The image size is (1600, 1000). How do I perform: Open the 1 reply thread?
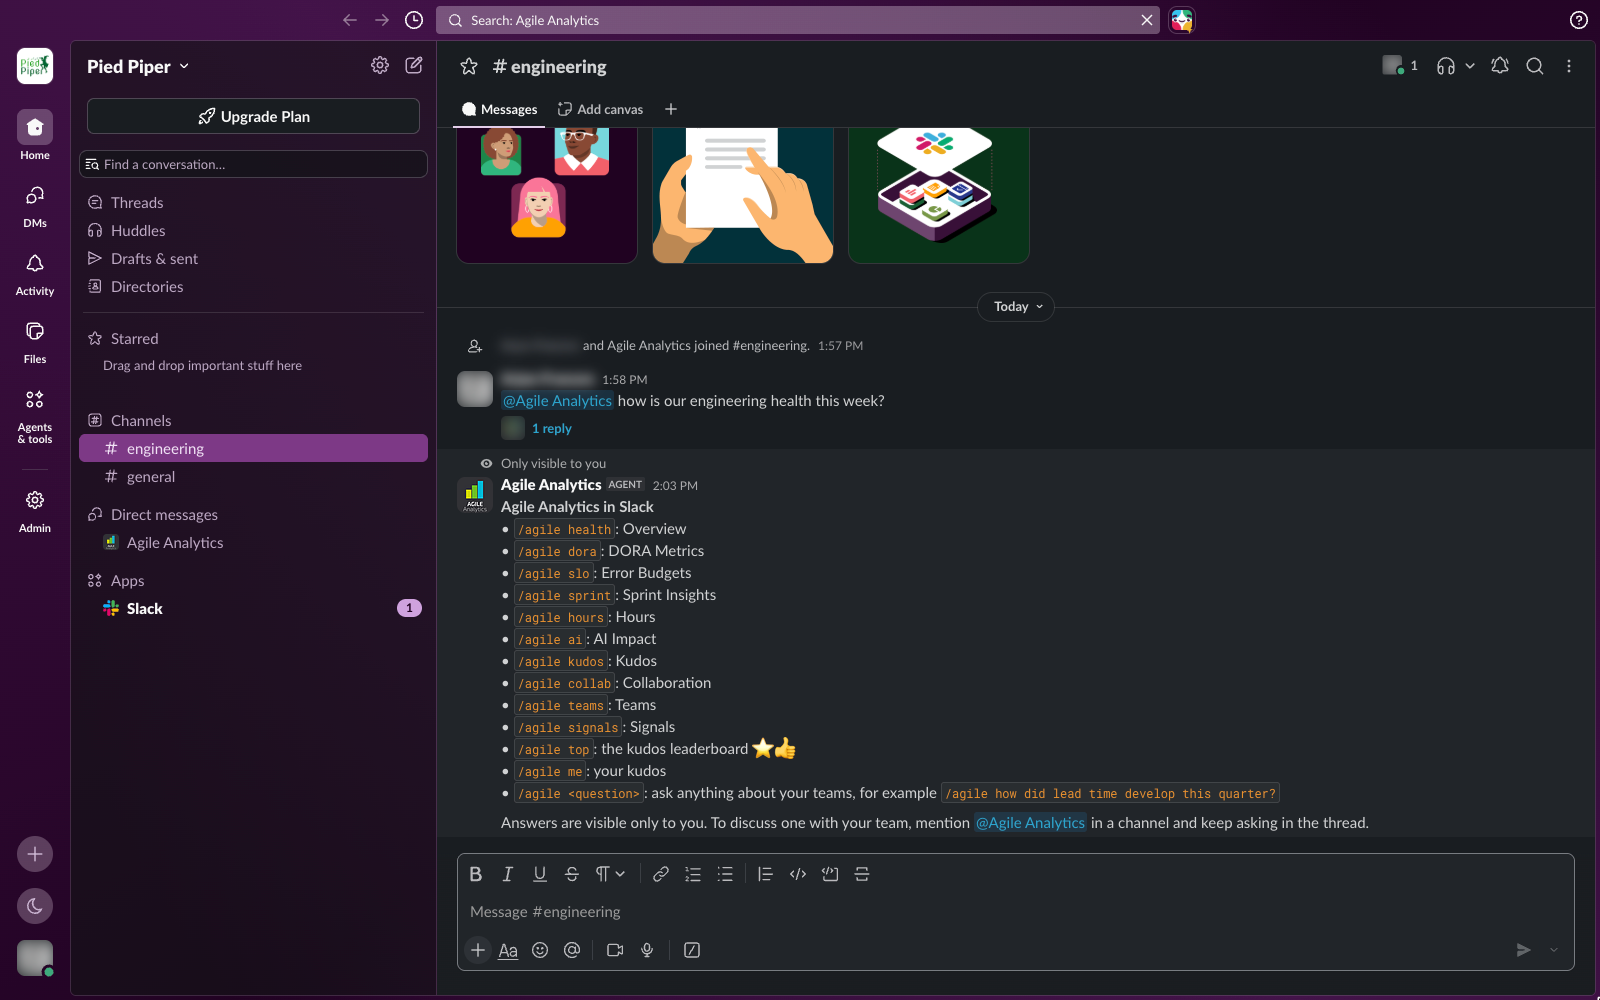coord(551,428)
